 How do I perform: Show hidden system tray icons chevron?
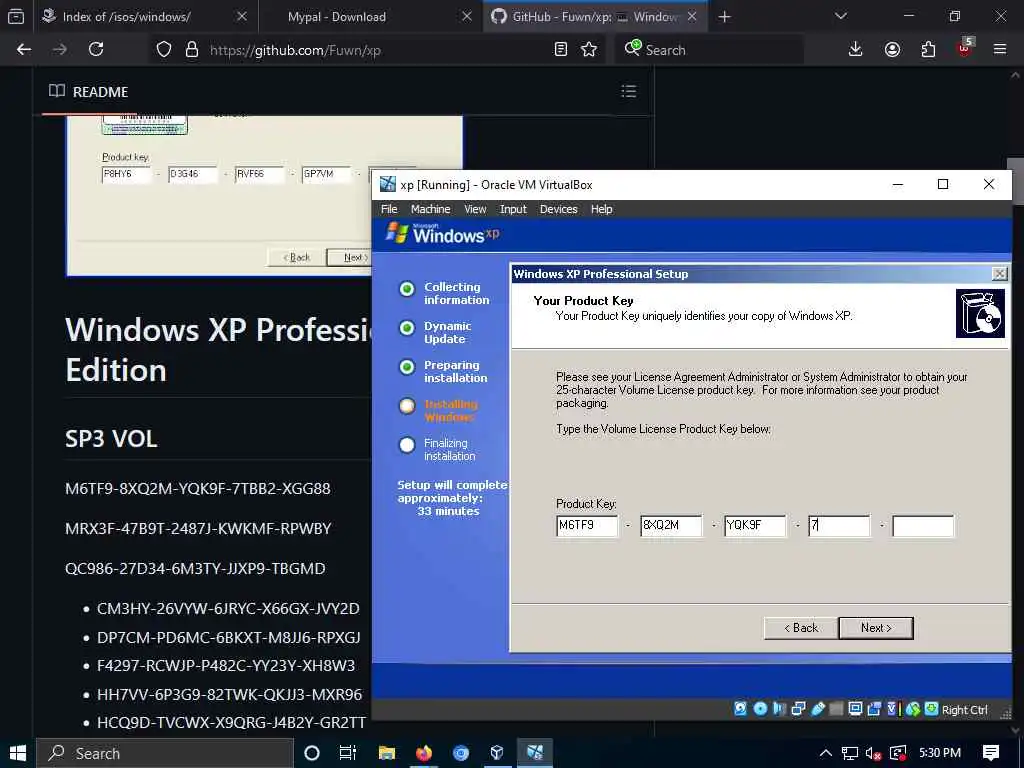(825, 754)
